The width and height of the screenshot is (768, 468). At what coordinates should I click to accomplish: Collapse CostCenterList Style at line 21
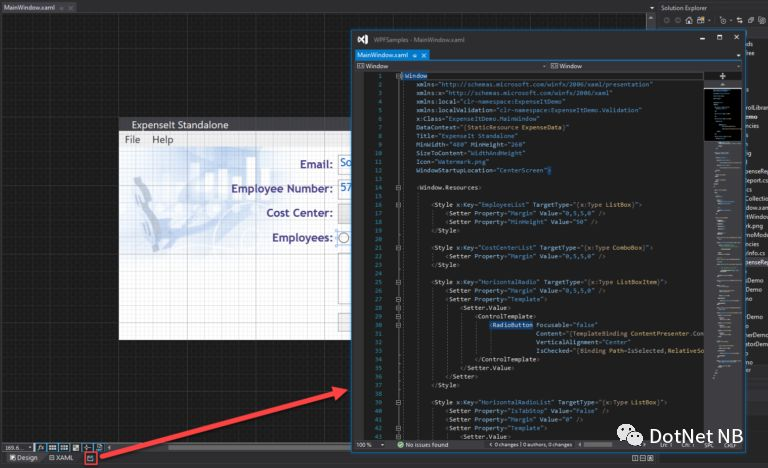(398, 248)
